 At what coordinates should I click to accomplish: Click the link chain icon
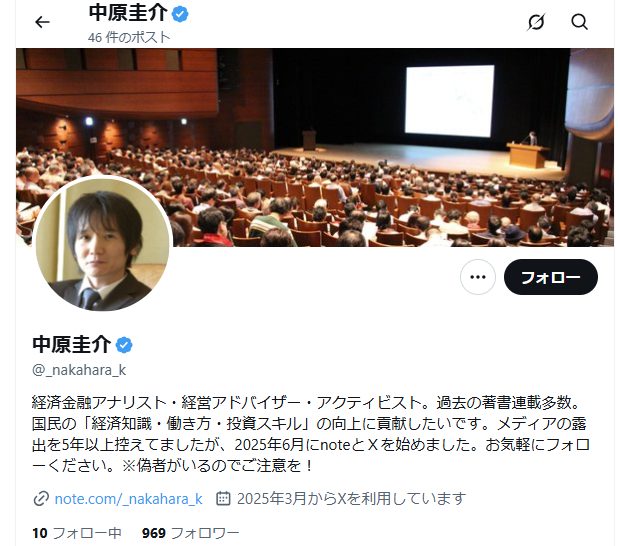[x=41, y=499]
